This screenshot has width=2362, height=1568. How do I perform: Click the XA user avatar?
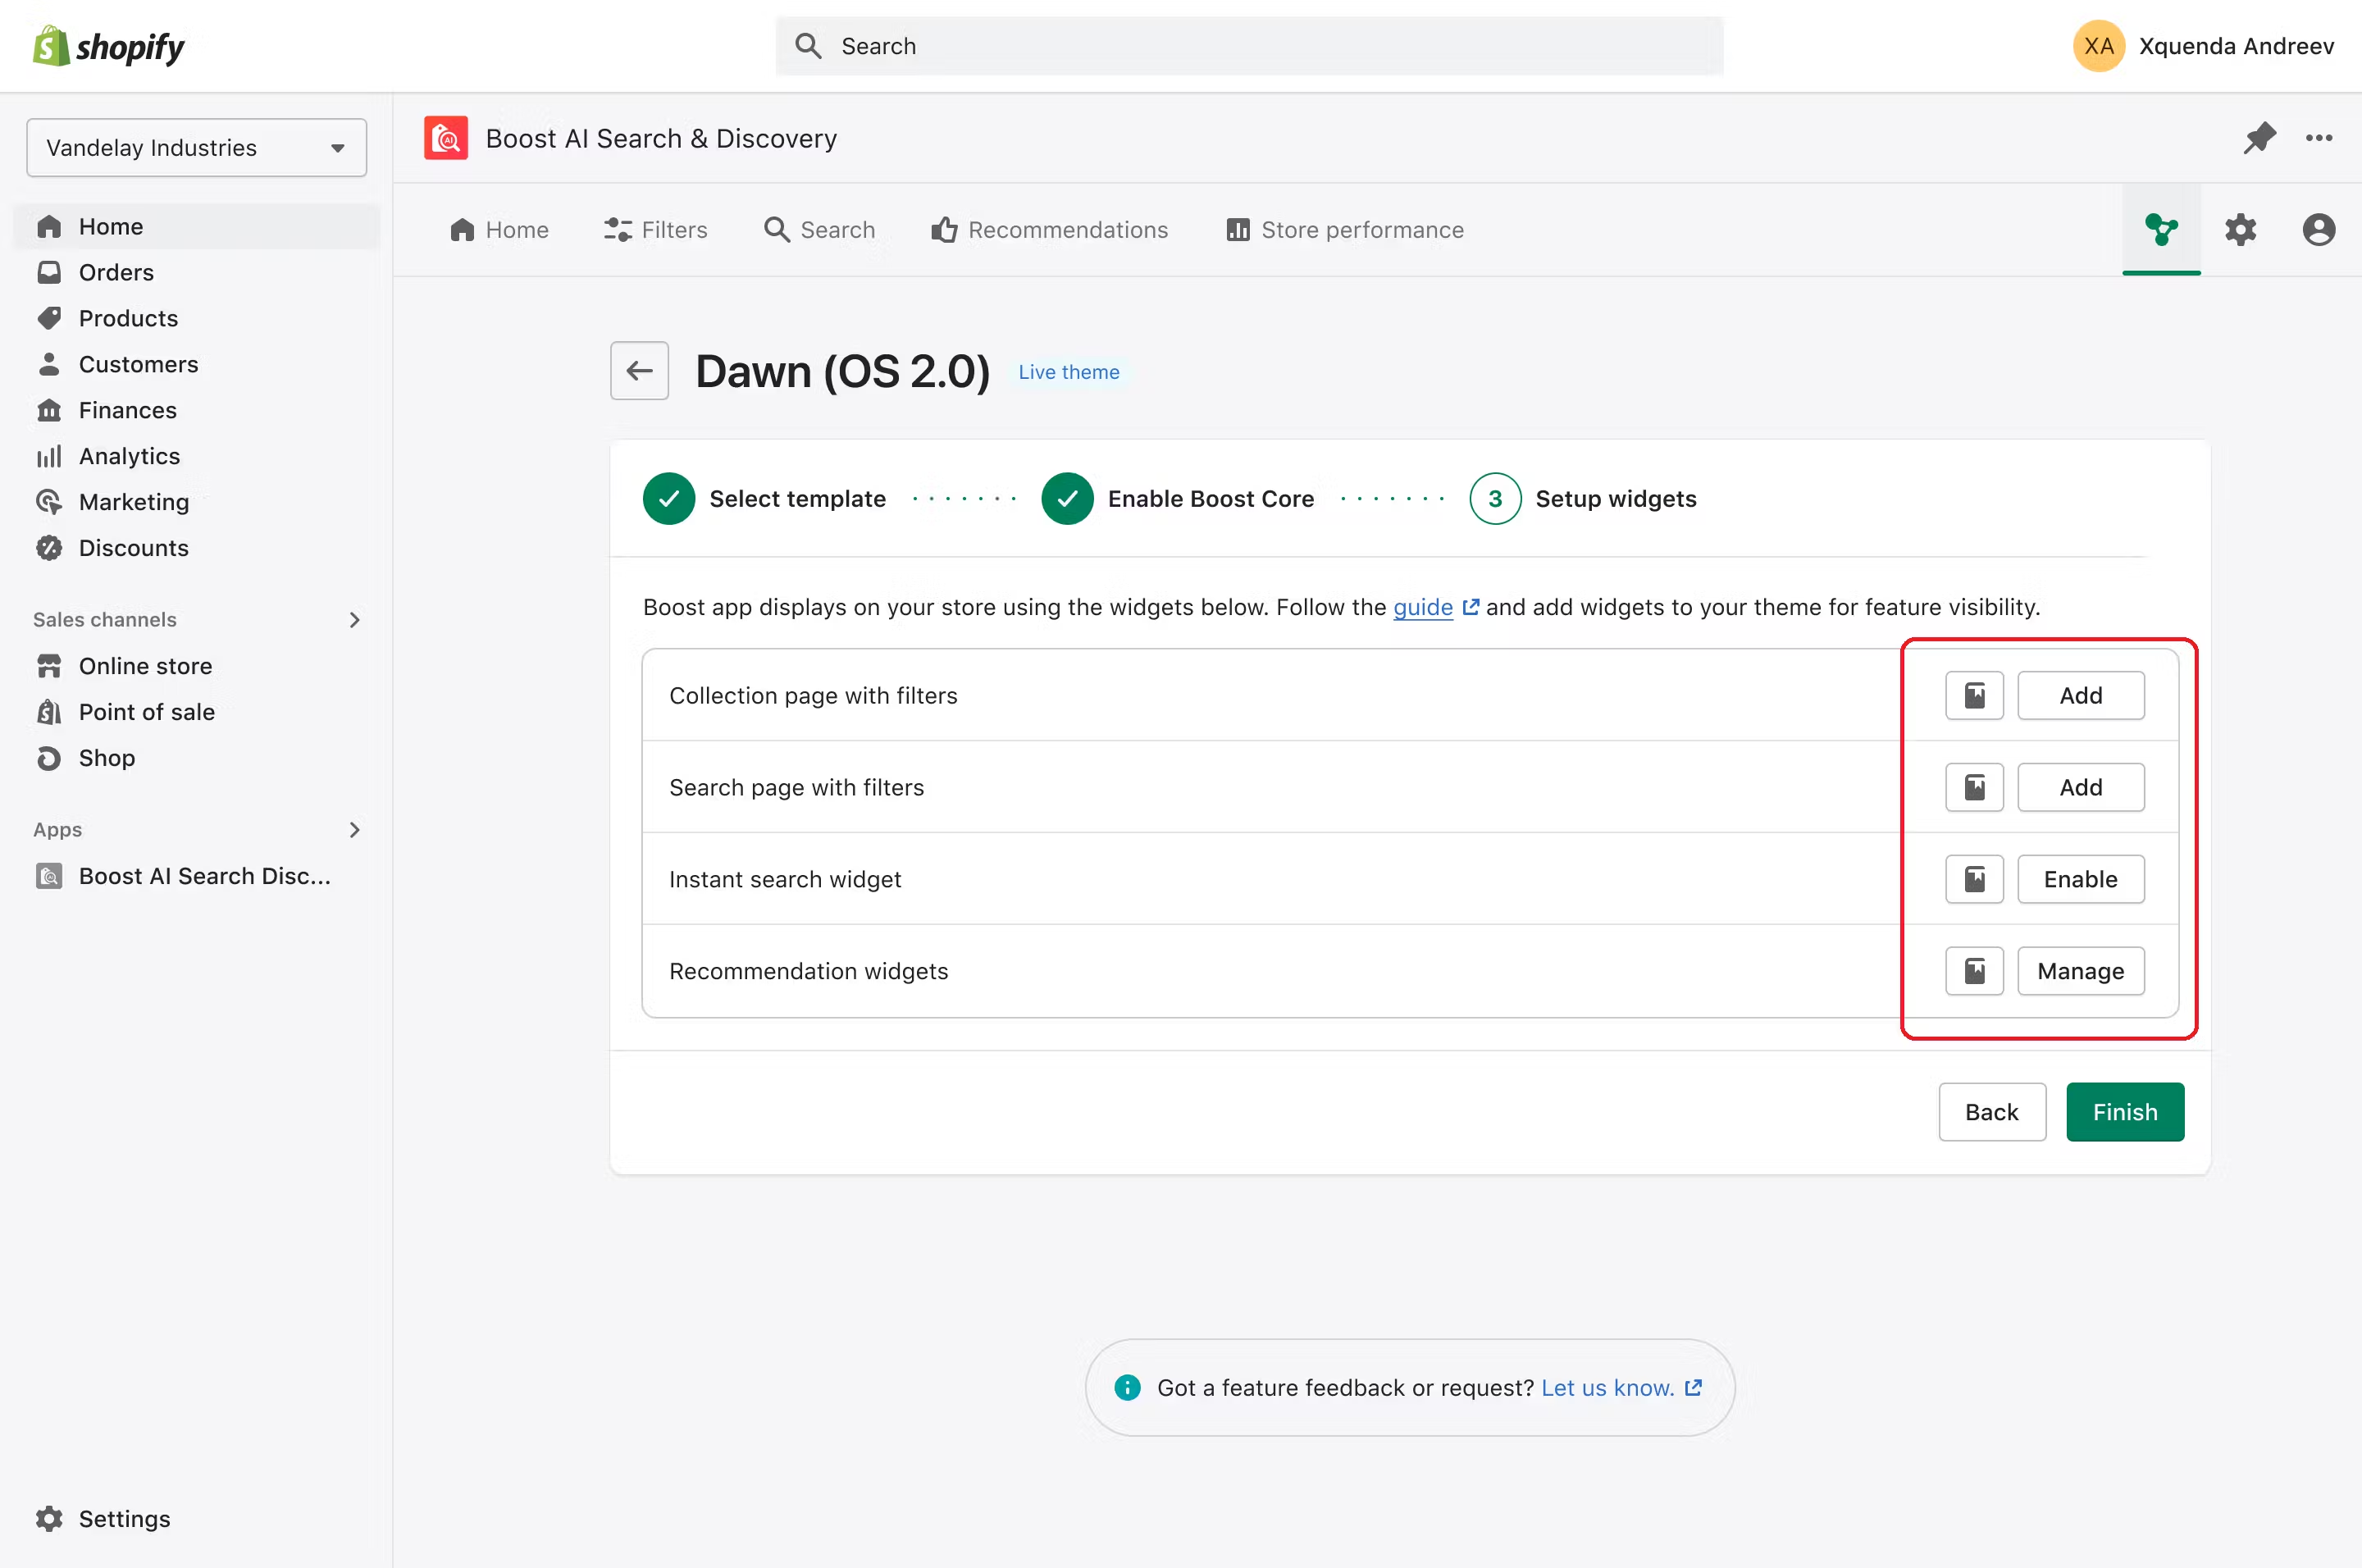click(2098, 46)
